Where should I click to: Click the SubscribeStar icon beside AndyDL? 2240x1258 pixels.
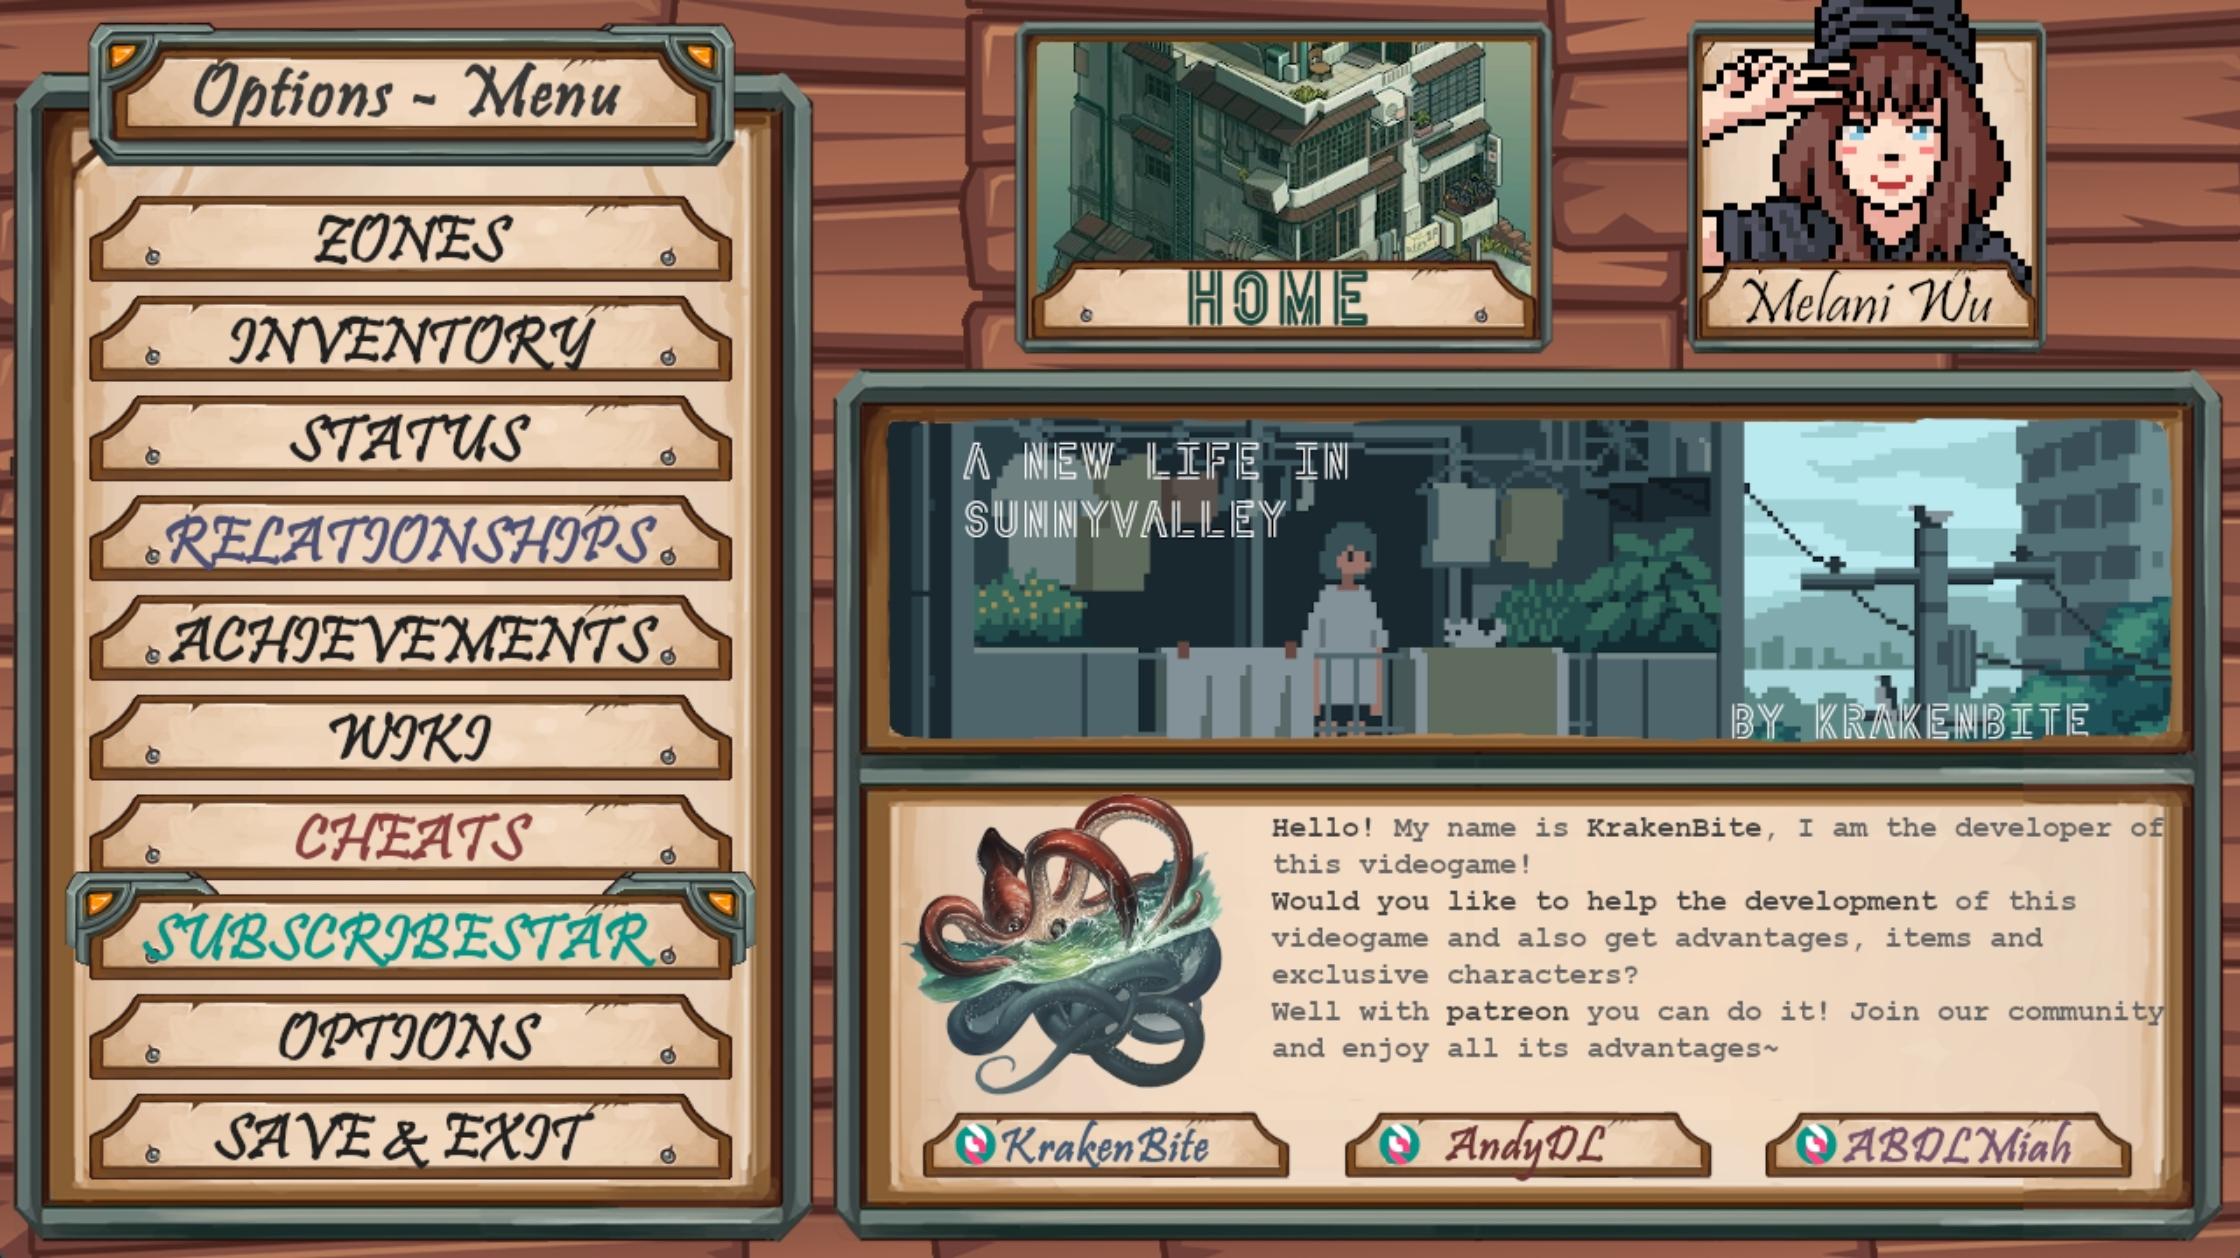[x=1398, y=1144]
